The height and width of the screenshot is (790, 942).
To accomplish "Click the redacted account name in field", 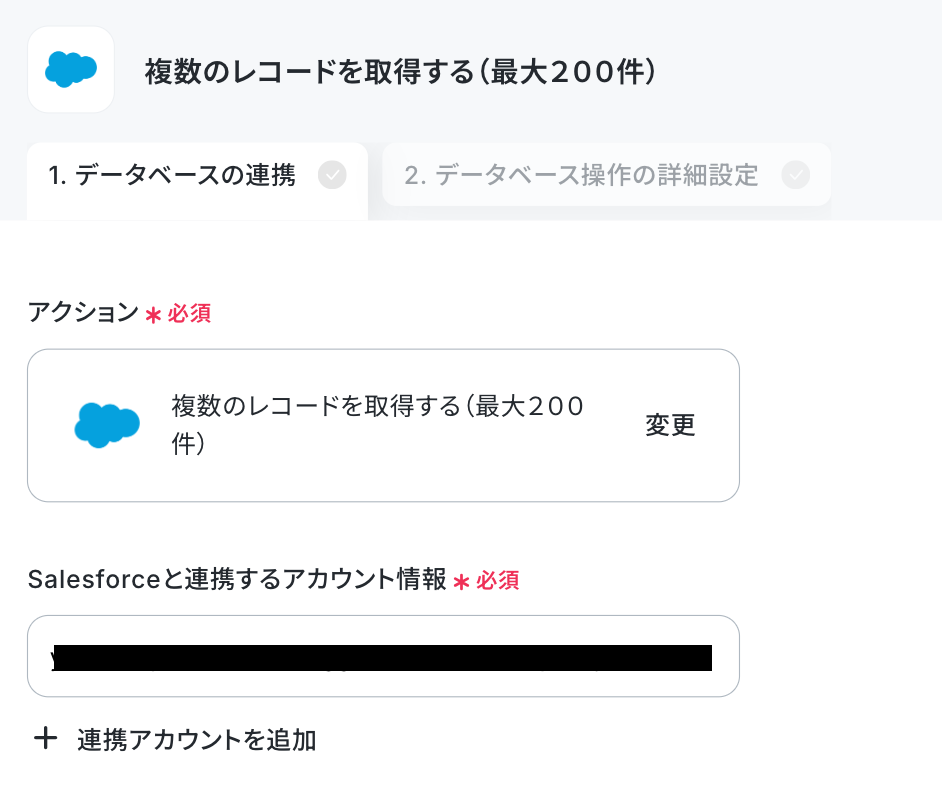I will [382, 658].
